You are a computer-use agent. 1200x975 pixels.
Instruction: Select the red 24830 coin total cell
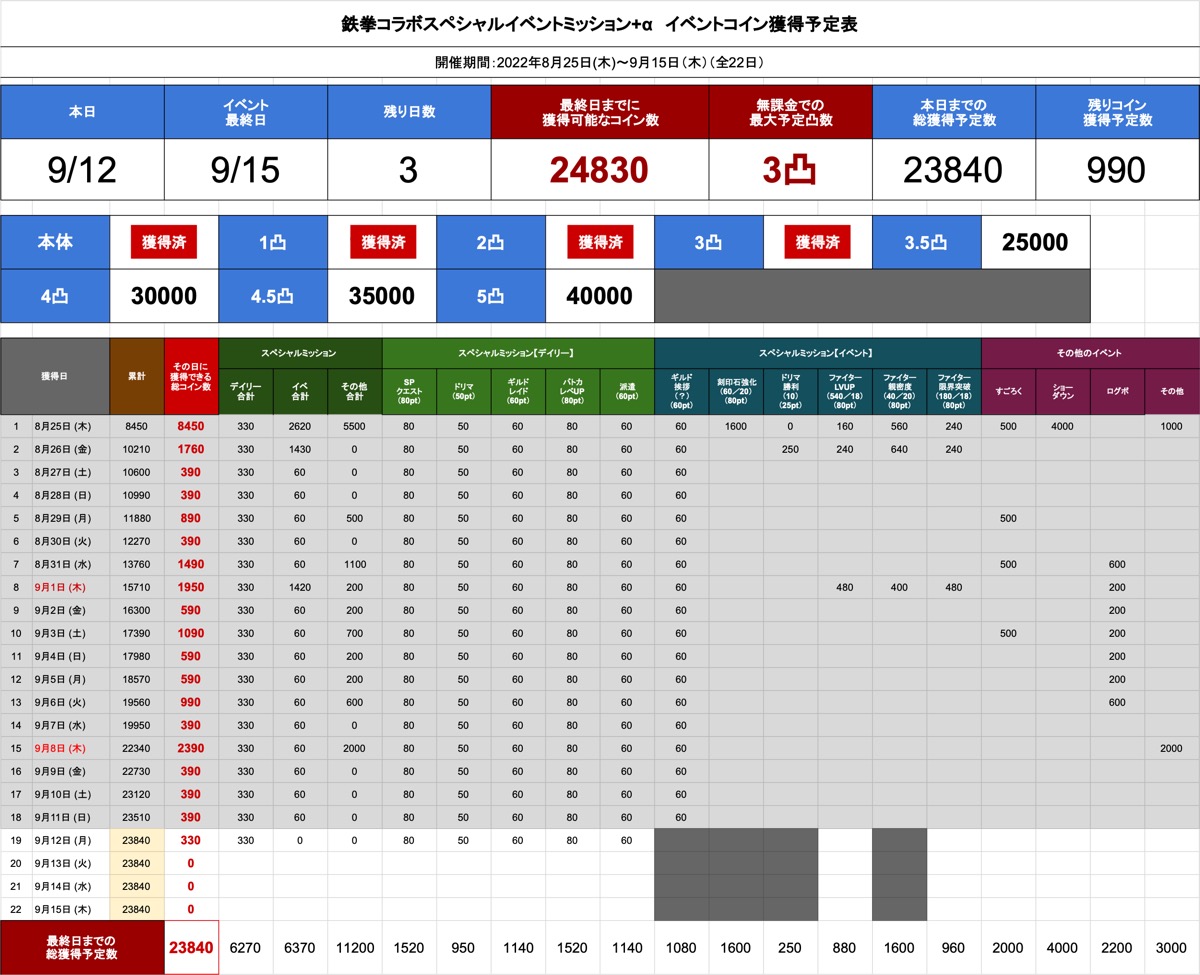[x=598, y=170]
